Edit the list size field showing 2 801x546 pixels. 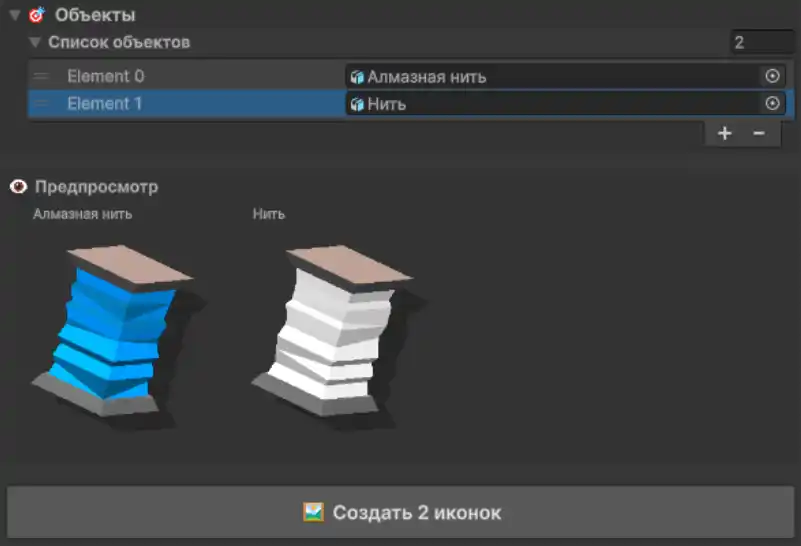tap(762, 42)
